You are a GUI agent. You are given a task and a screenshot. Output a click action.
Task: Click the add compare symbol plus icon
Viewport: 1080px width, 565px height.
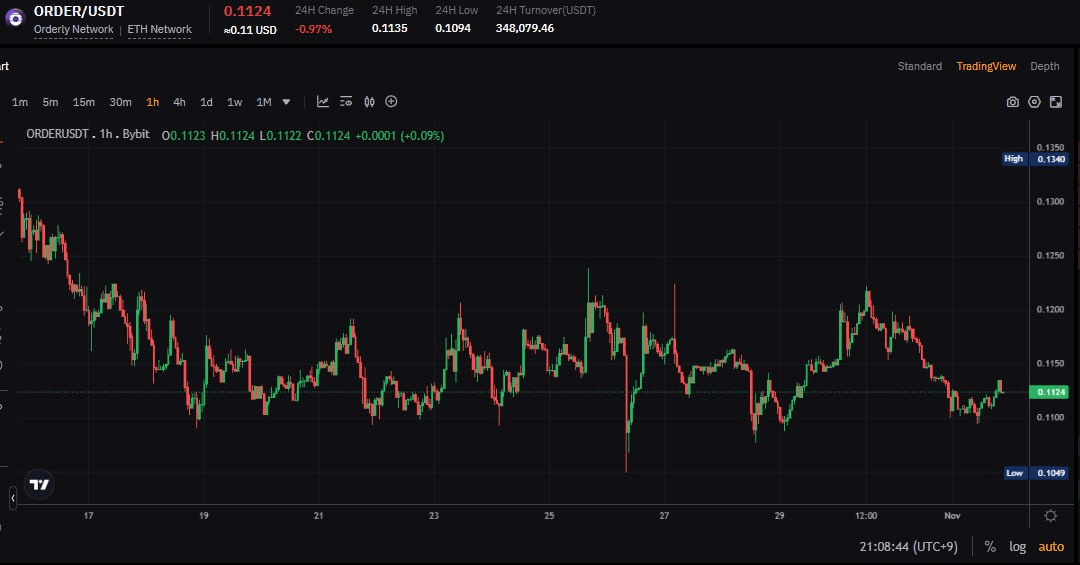click(x=391, y=102)
